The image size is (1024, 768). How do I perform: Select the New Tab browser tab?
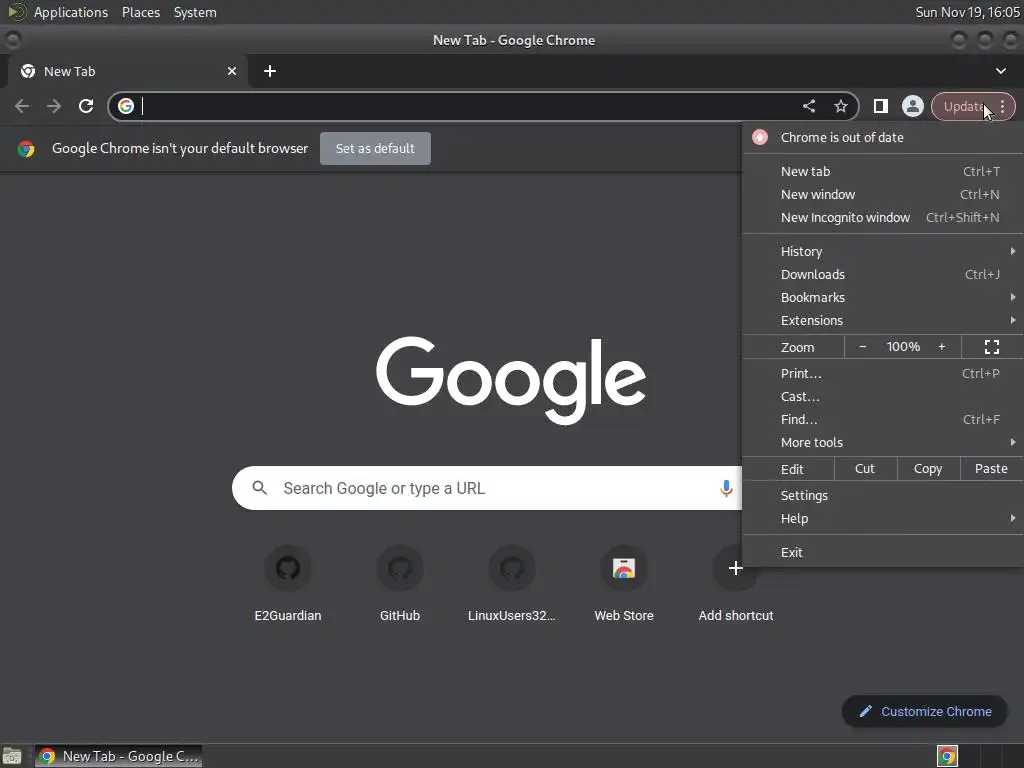(x=127, y=71)
